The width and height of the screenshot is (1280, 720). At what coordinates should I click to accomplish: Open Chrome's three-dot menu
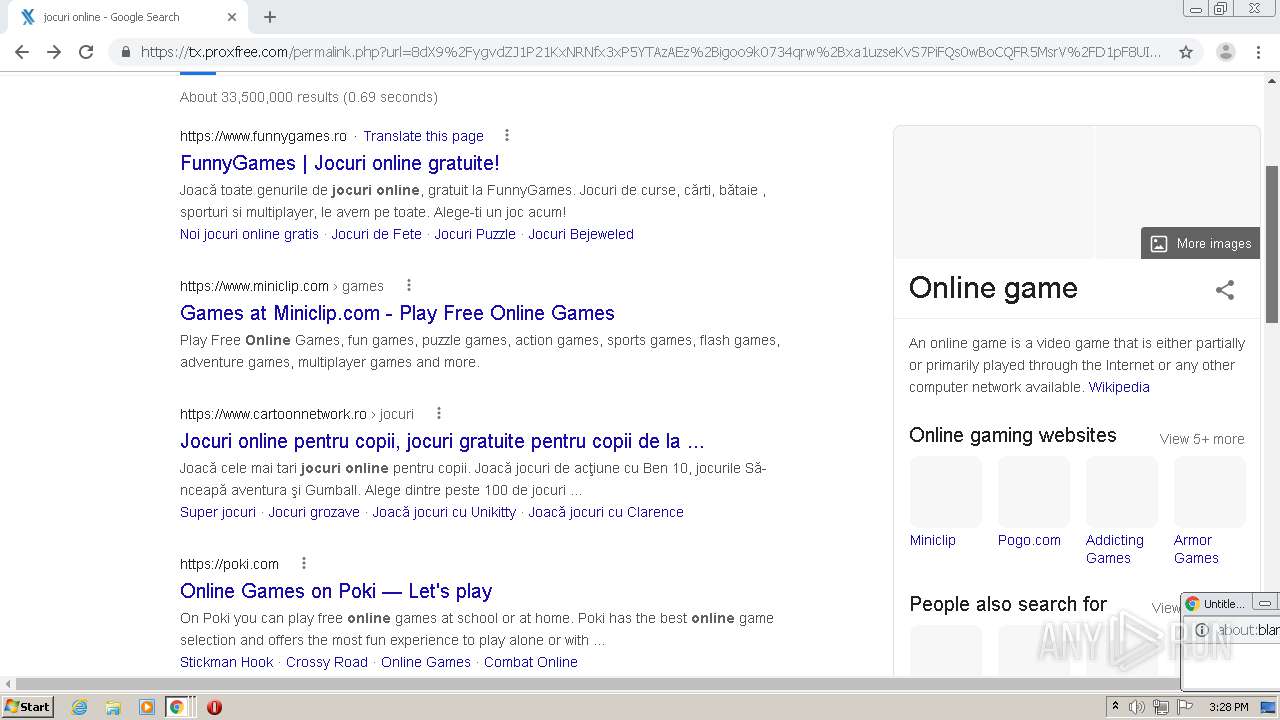point(1258,52)
